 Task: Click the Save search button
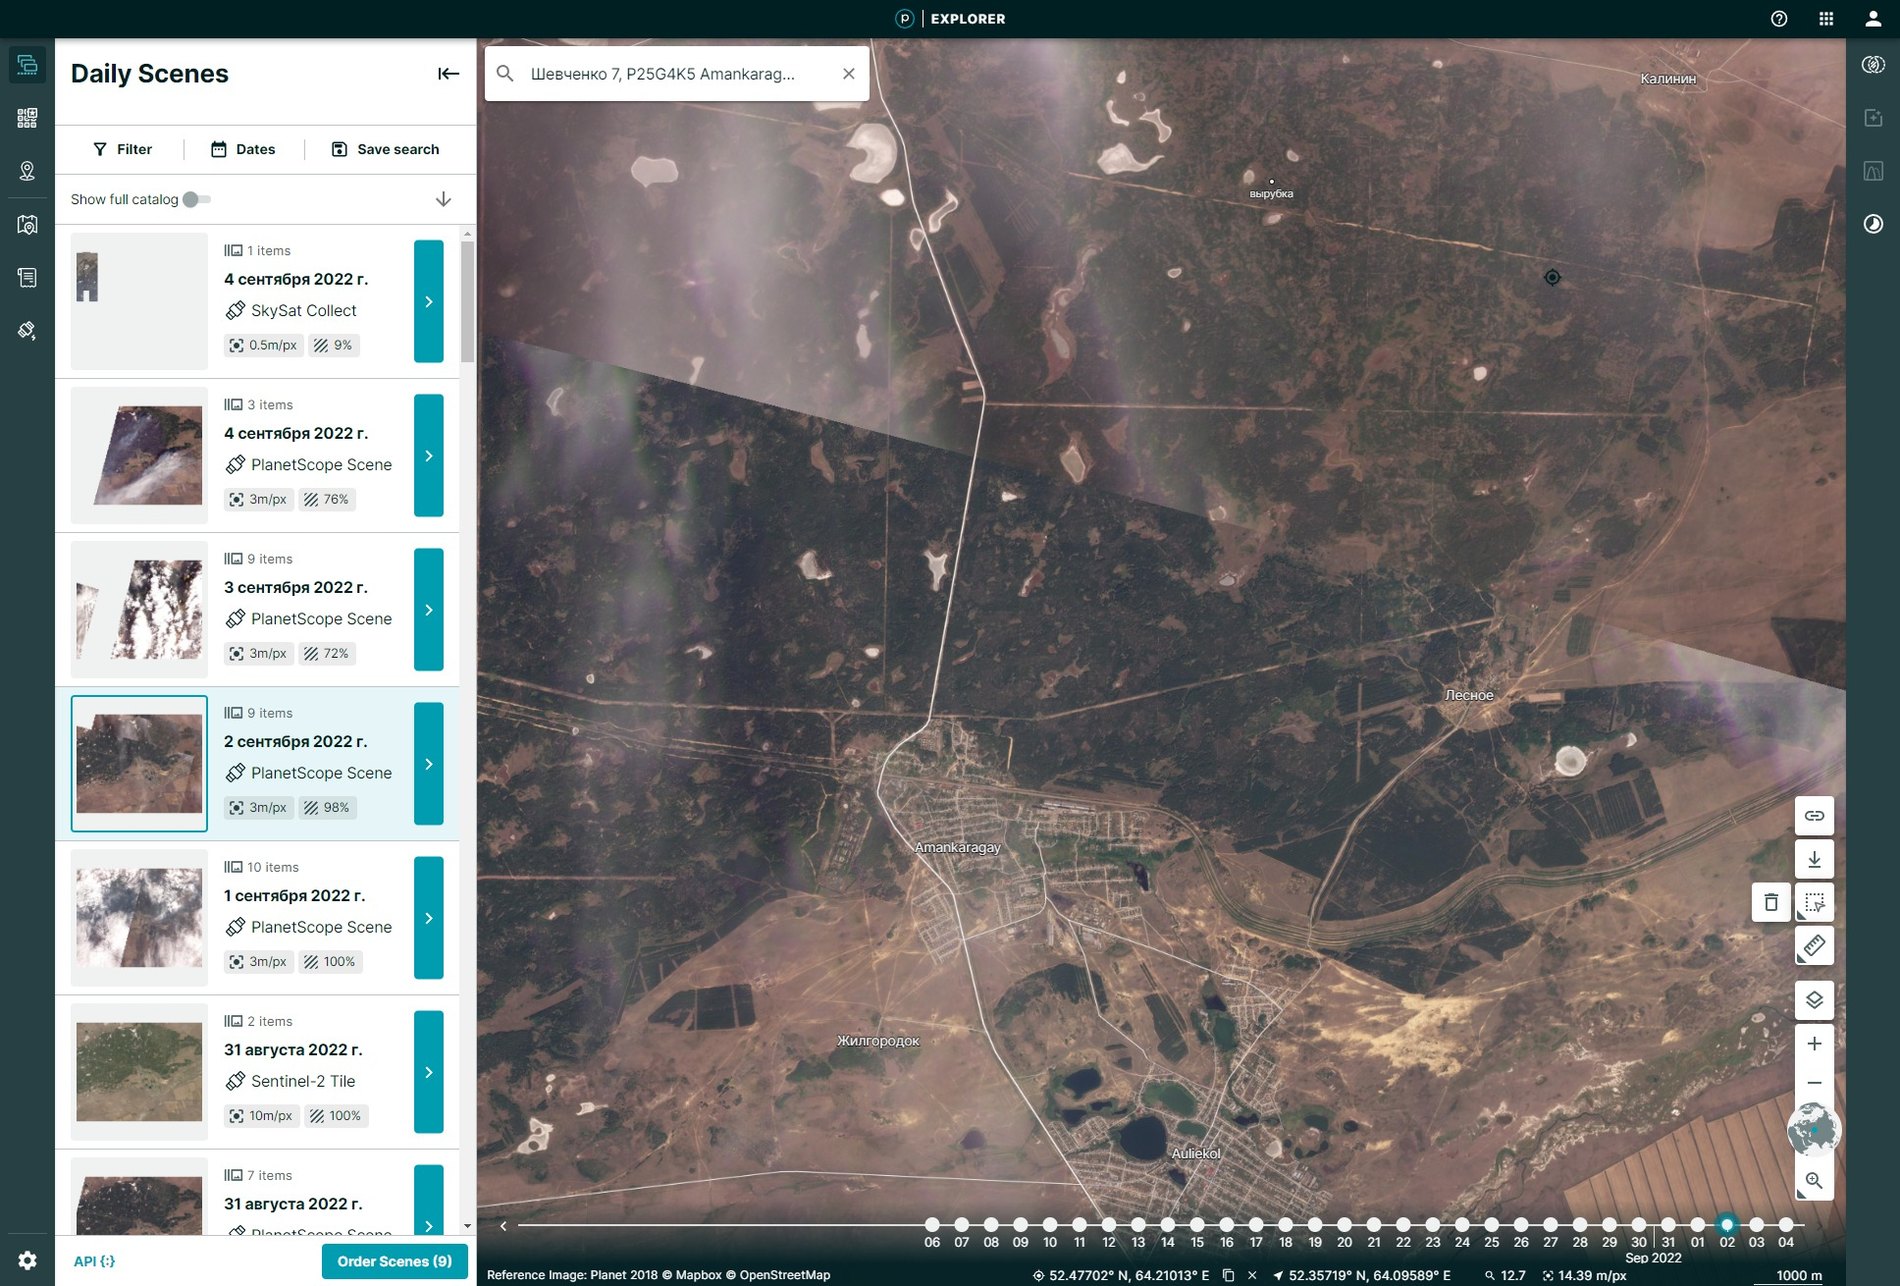pyautogui.click(x=385, y=149)
